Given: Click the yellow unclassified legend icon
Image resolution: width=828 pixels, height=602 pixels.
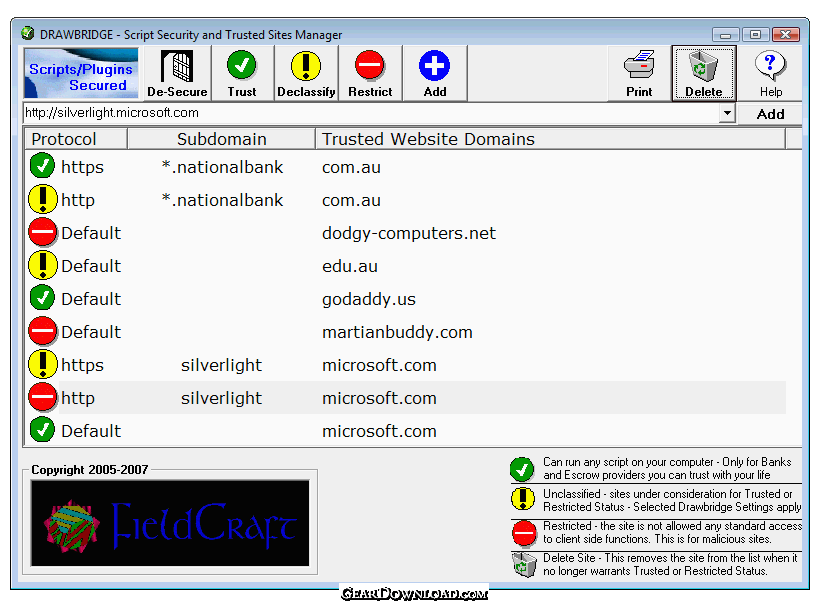Looking at the screenshot, I should 523,498.
